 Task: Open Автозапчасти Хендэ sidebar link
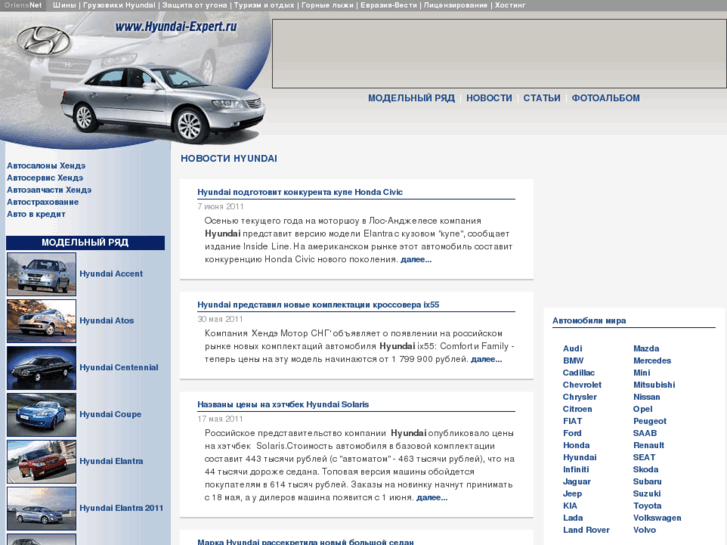49,190
